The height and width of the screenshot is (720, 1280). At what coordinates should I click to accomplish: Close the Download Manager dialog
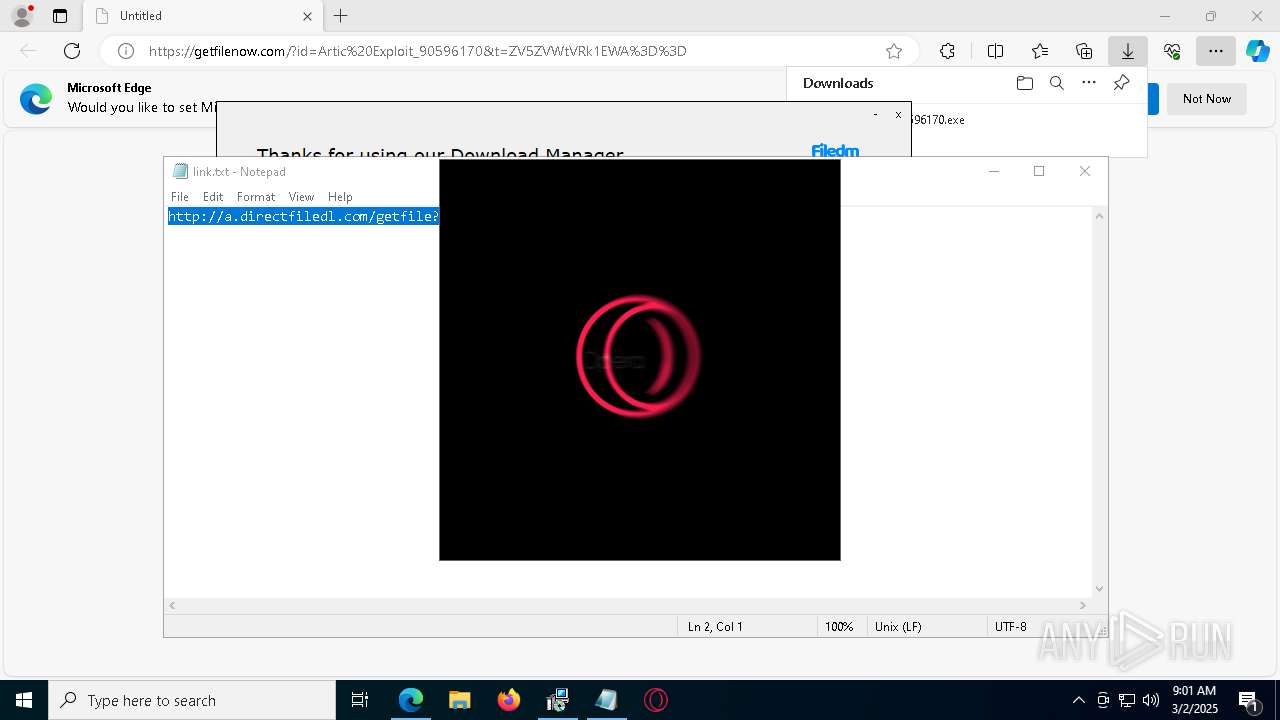[898, 115]
